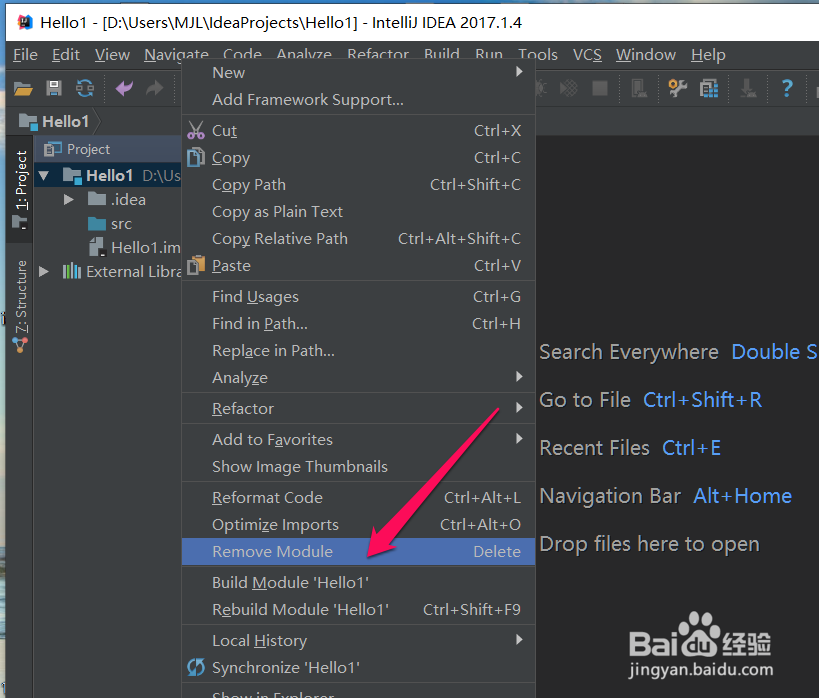Expand the External Libraries arrow
Screen dimensions: 819x698
click(x=44, y=271)
